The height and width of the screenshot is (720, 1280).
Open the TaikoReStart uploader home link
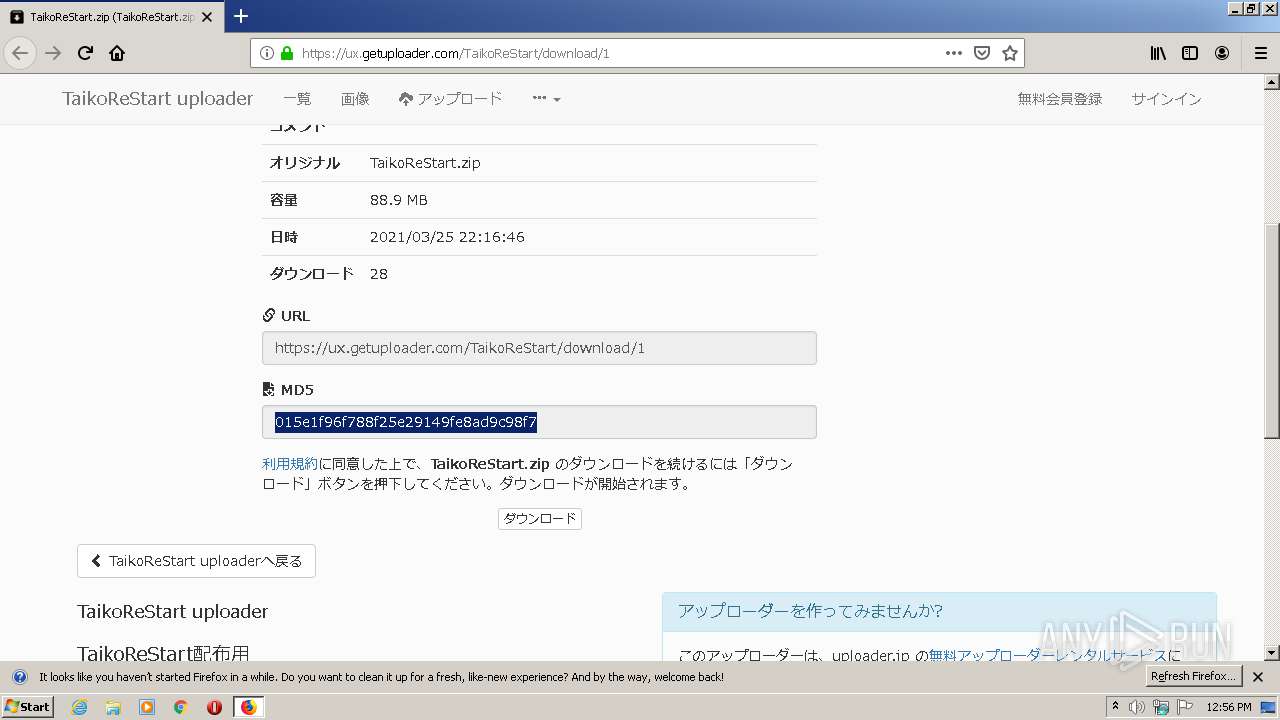pyautogui.click(x=158, y=98)
